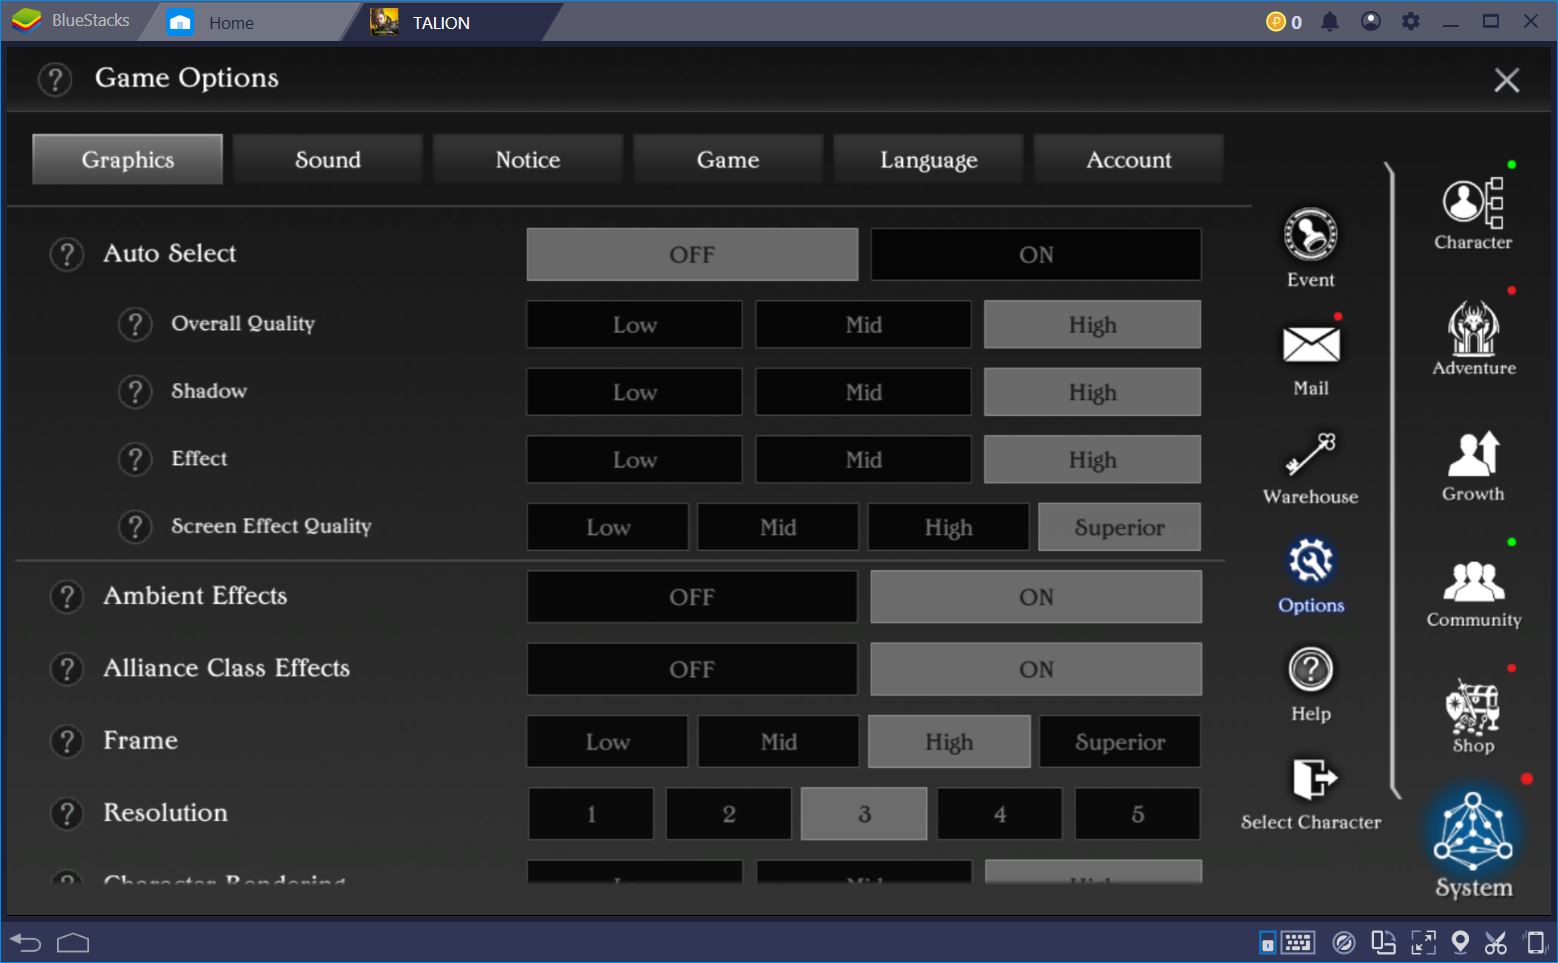Close the Game Options panel

pyautogui.click(x=1507, y=80)
